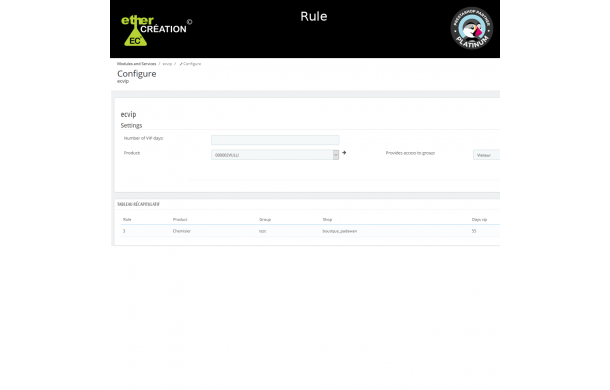Click the arrow icon beside the Product select
This screenshot has width=610, height=390.
coord(344,153)
